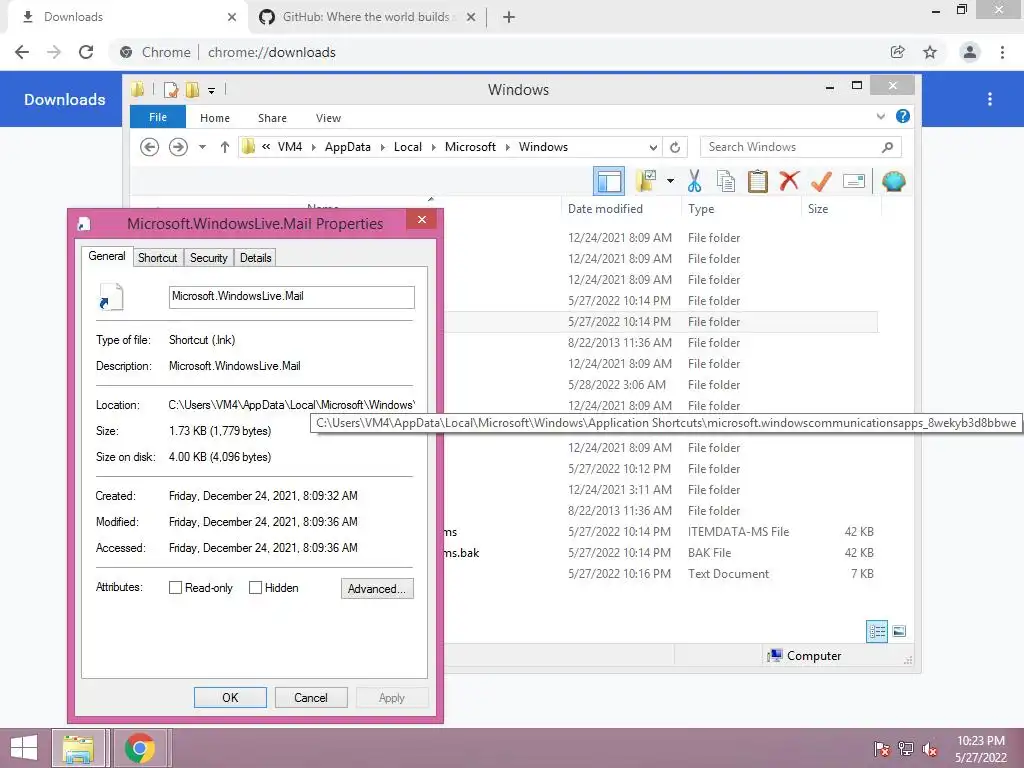Click the Explorer help question mark icon

coord(903,116)
